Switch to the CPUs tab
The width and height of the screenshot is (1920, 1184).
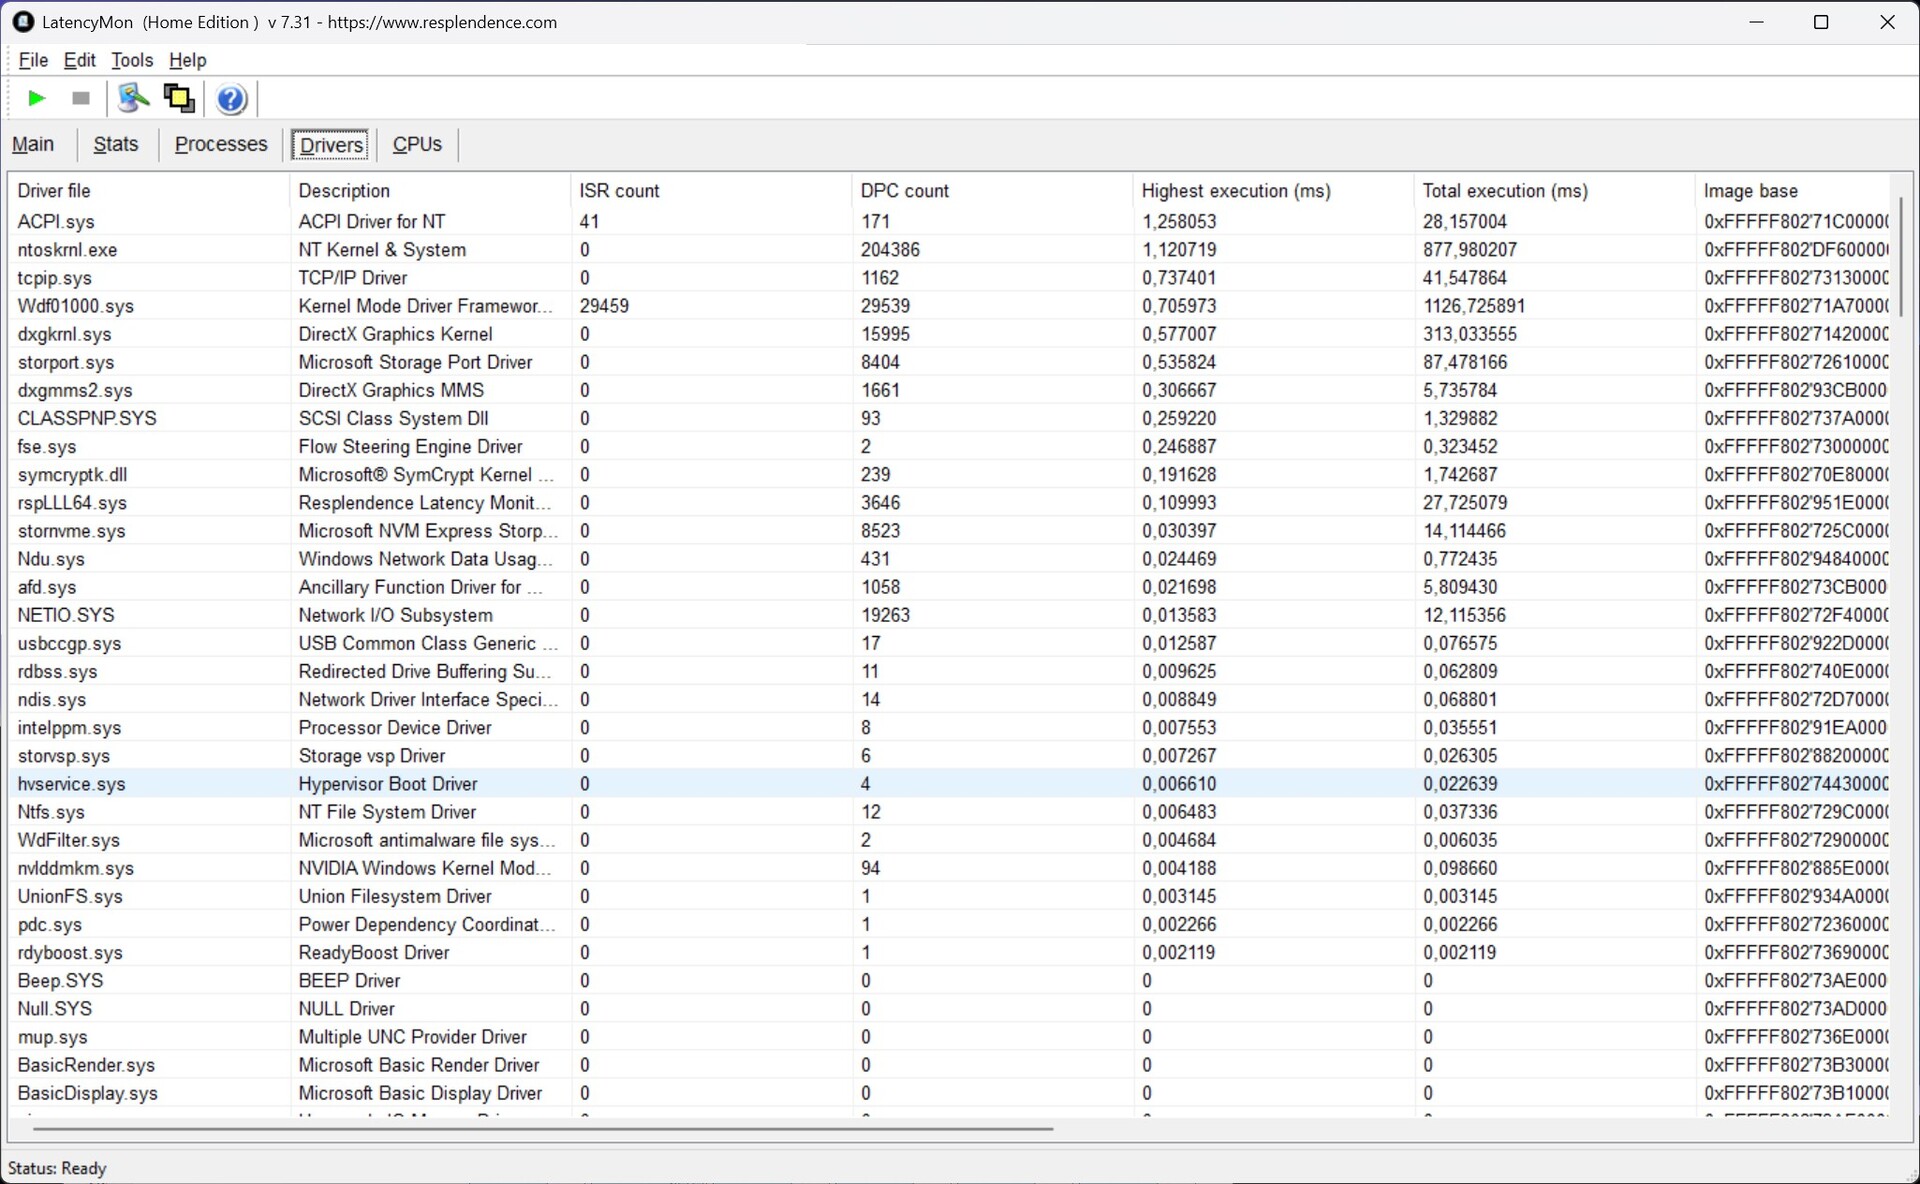(x=417, y=144)
